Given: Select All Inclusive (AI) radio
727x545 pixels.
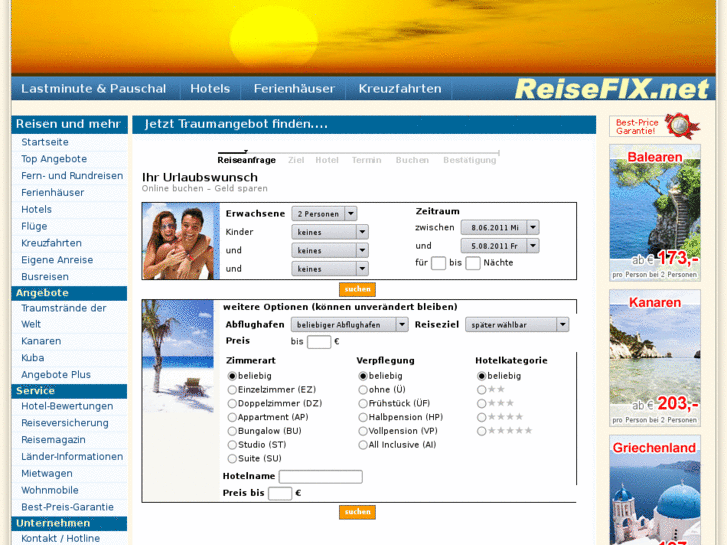Looking at the screenshot, I should click(363, 445).
